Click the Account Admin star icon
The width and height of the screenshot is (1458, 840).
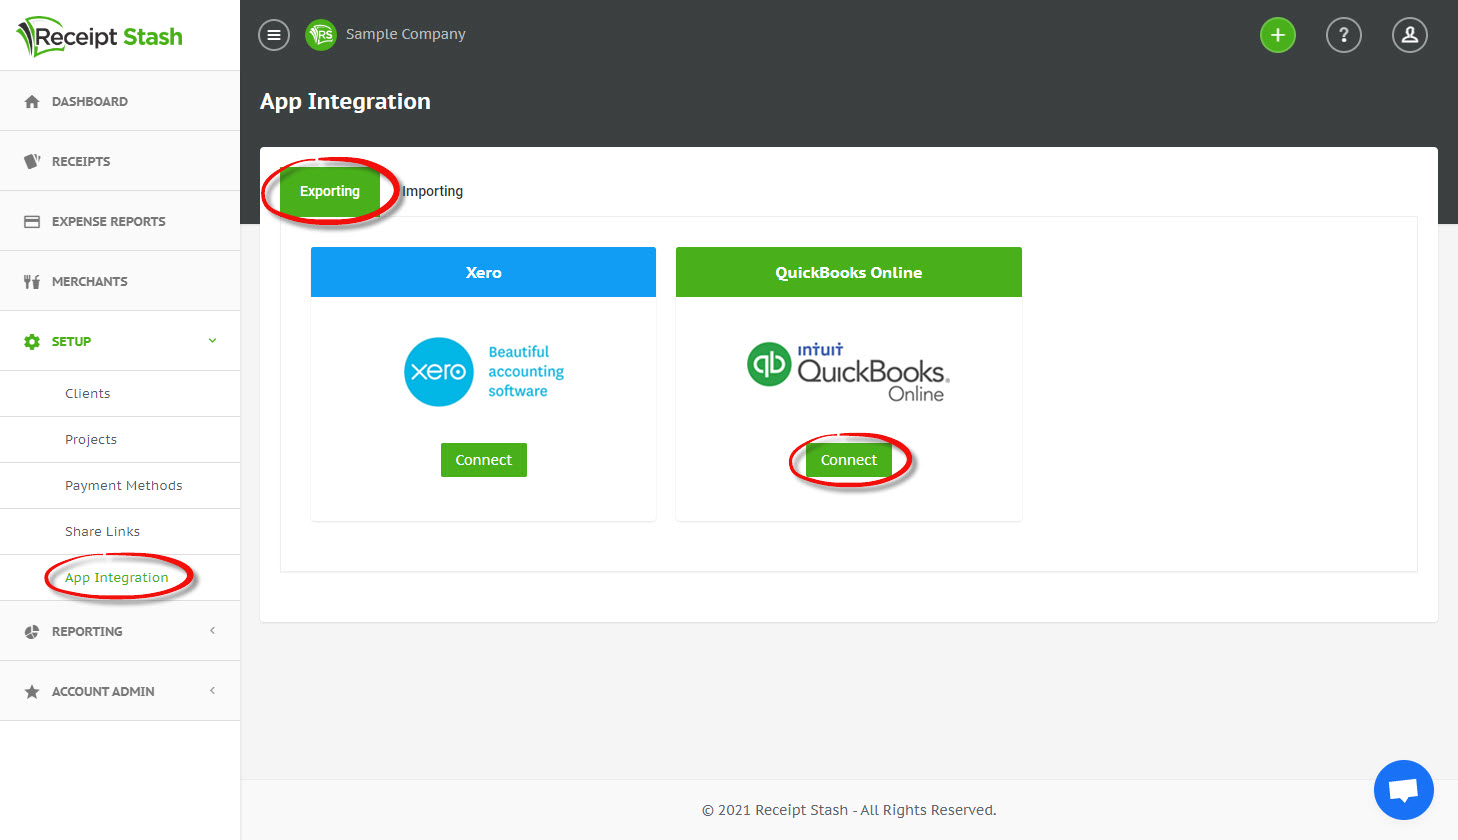coord(32,691)
